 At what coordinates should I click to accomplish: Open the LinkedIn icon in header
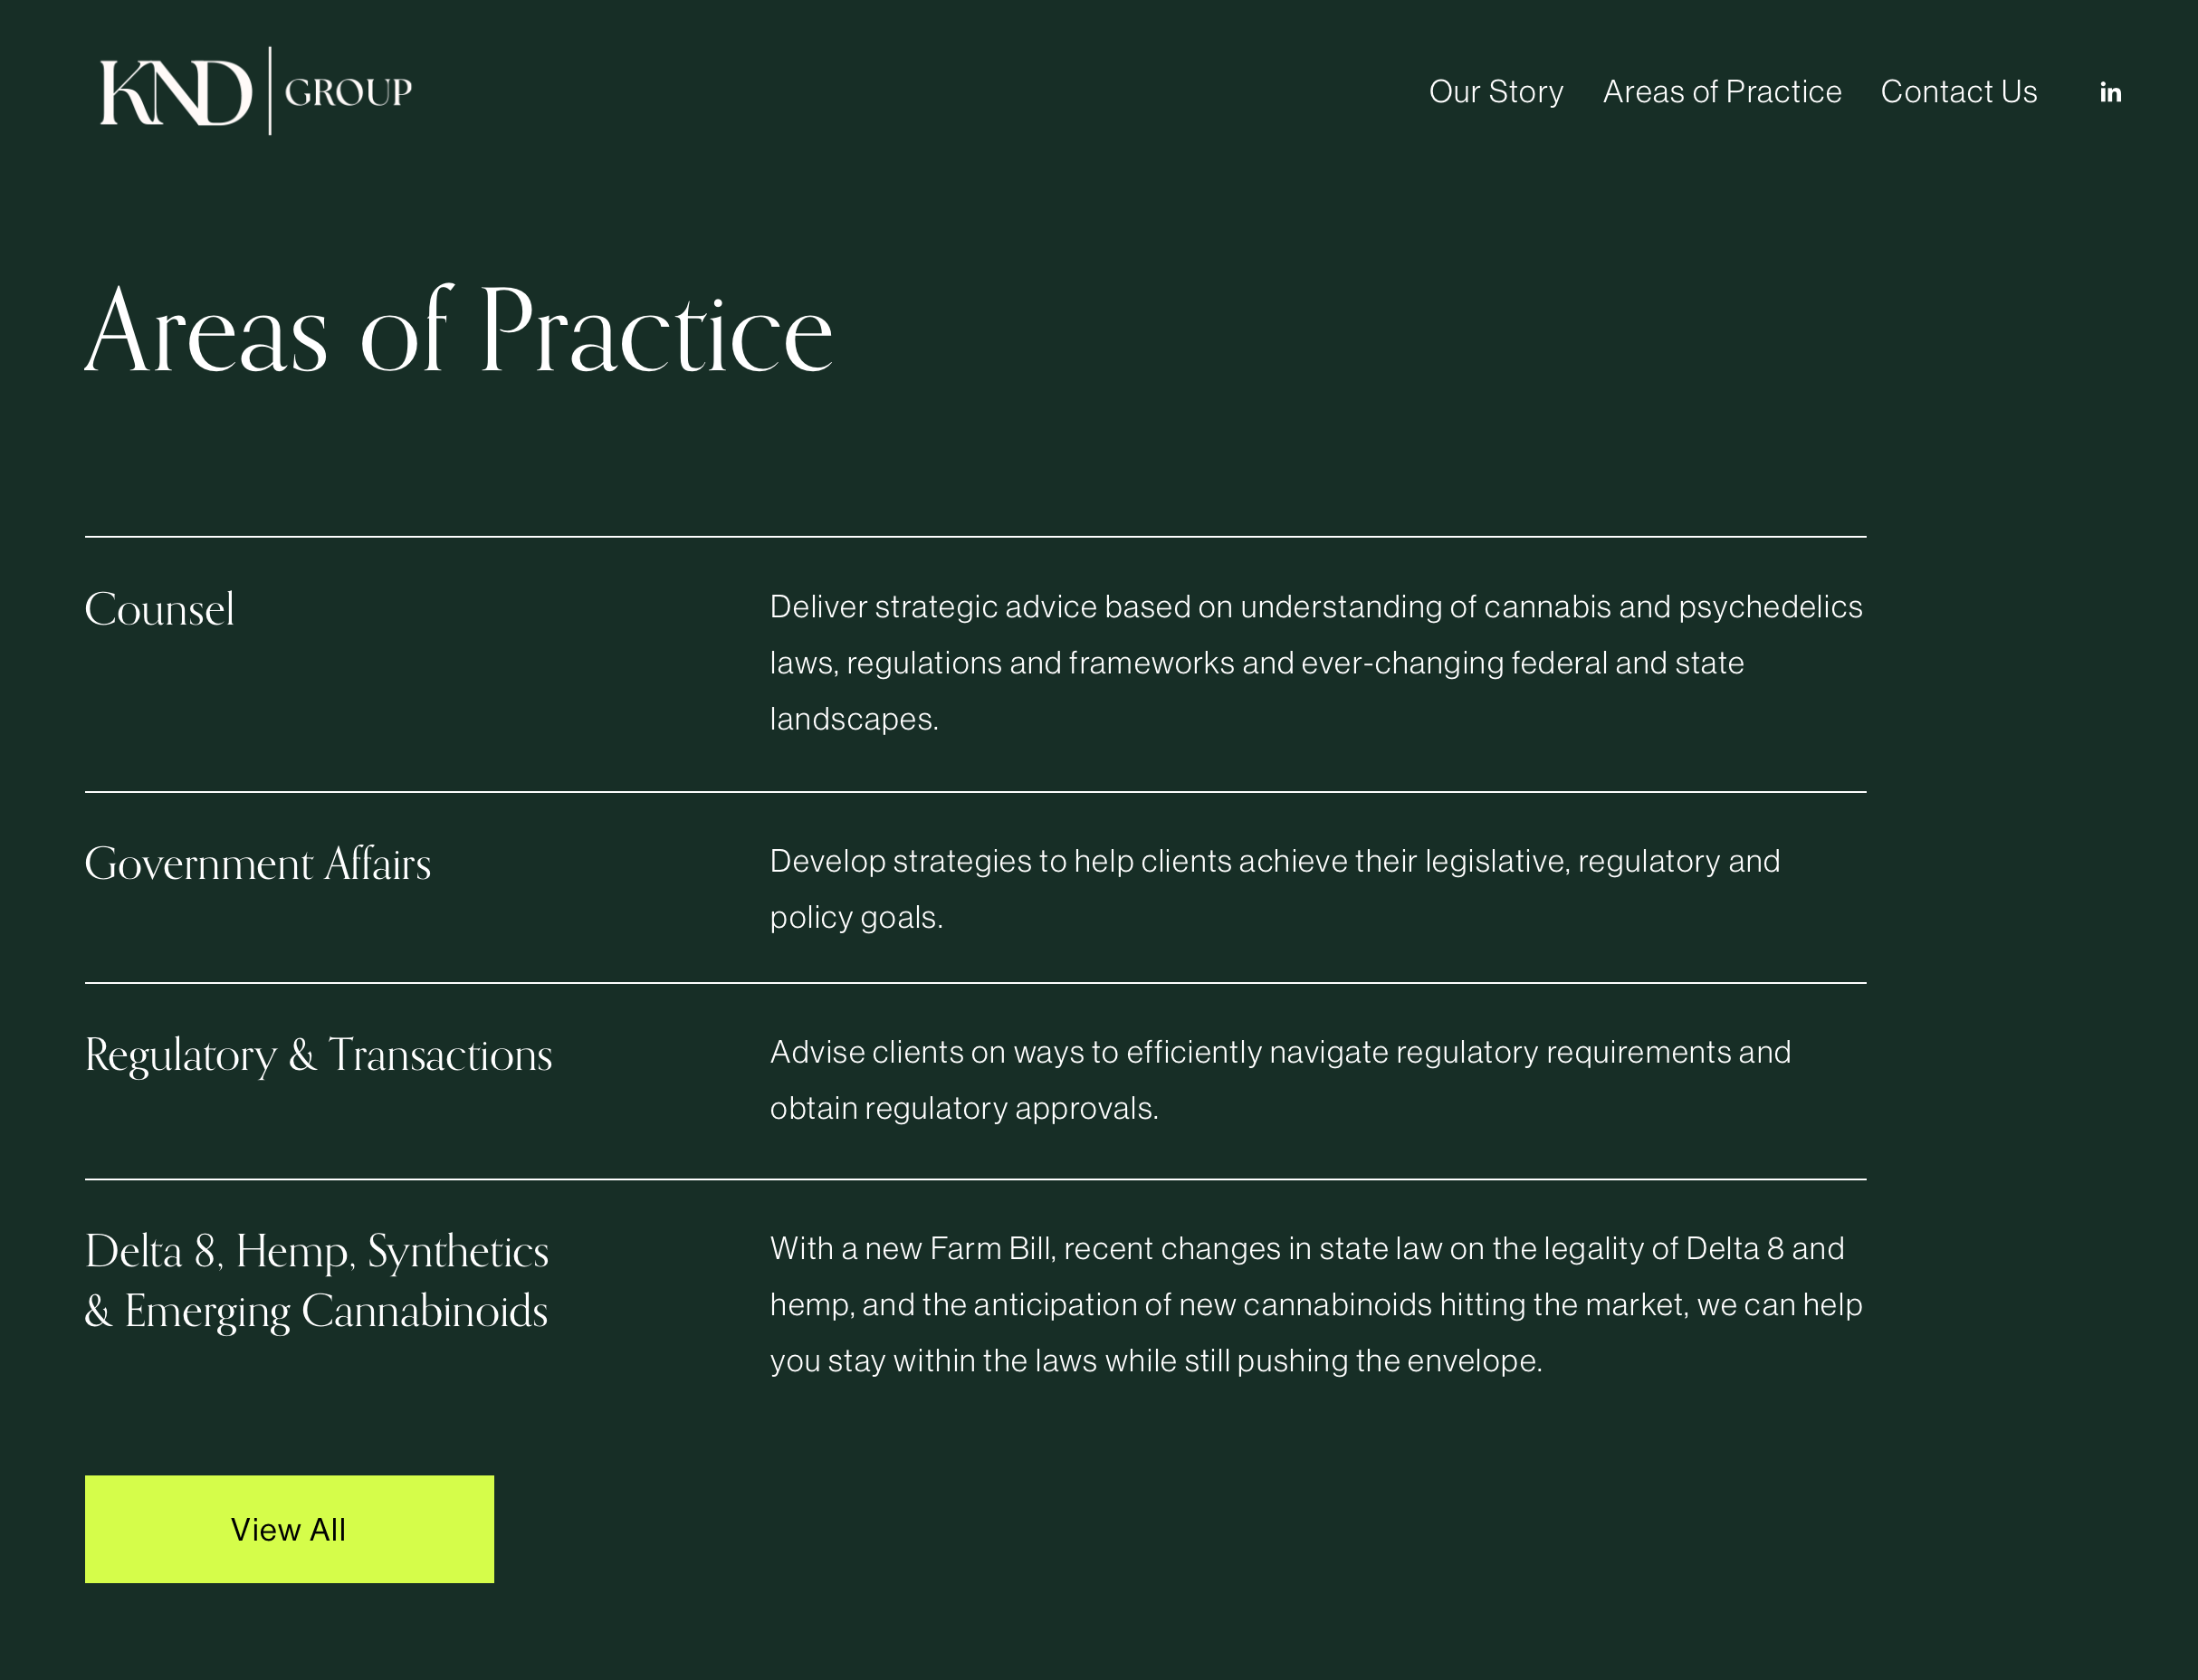click(x=2110, y=92)
